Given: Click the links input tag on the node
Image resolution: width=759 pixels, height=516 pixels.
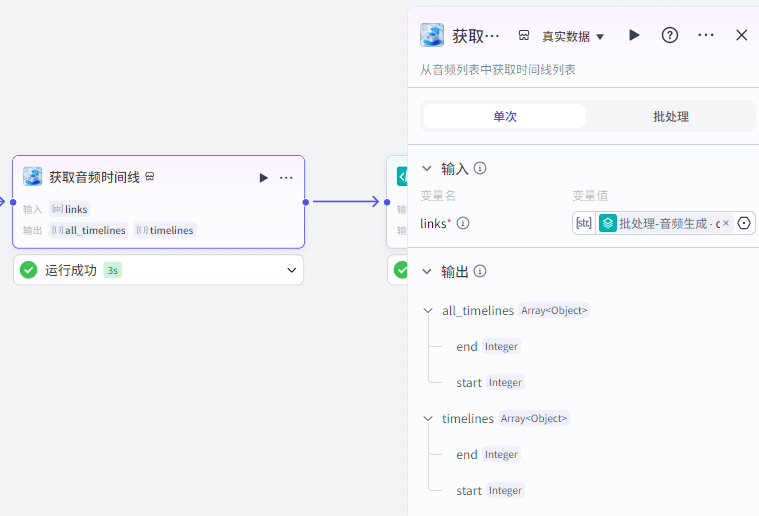Looking at the screenshot, I should click(x=70, y=209).
